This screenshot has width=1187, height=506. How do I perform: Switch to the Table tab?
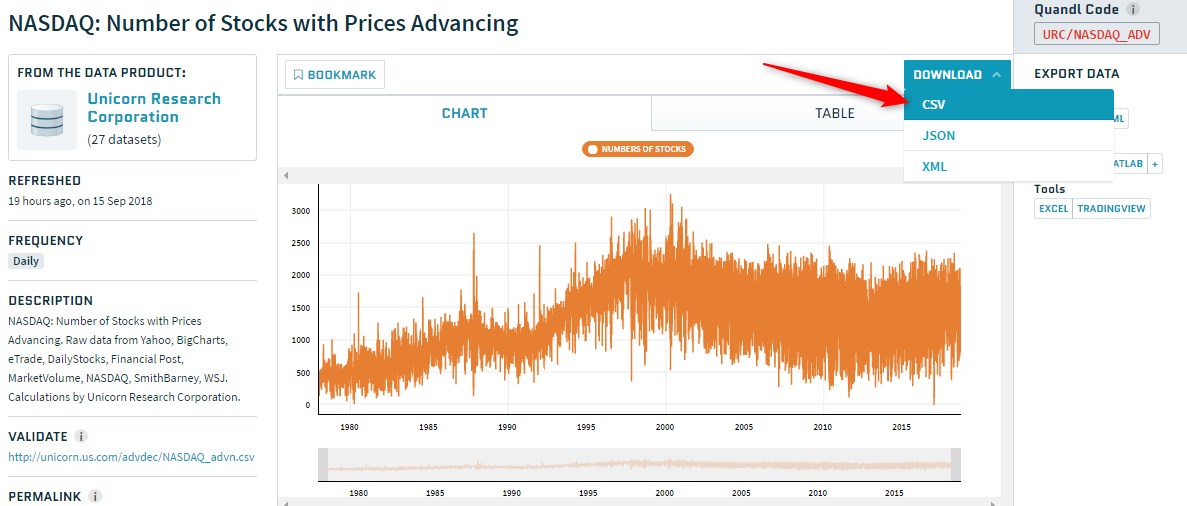(x=834, y=113)
